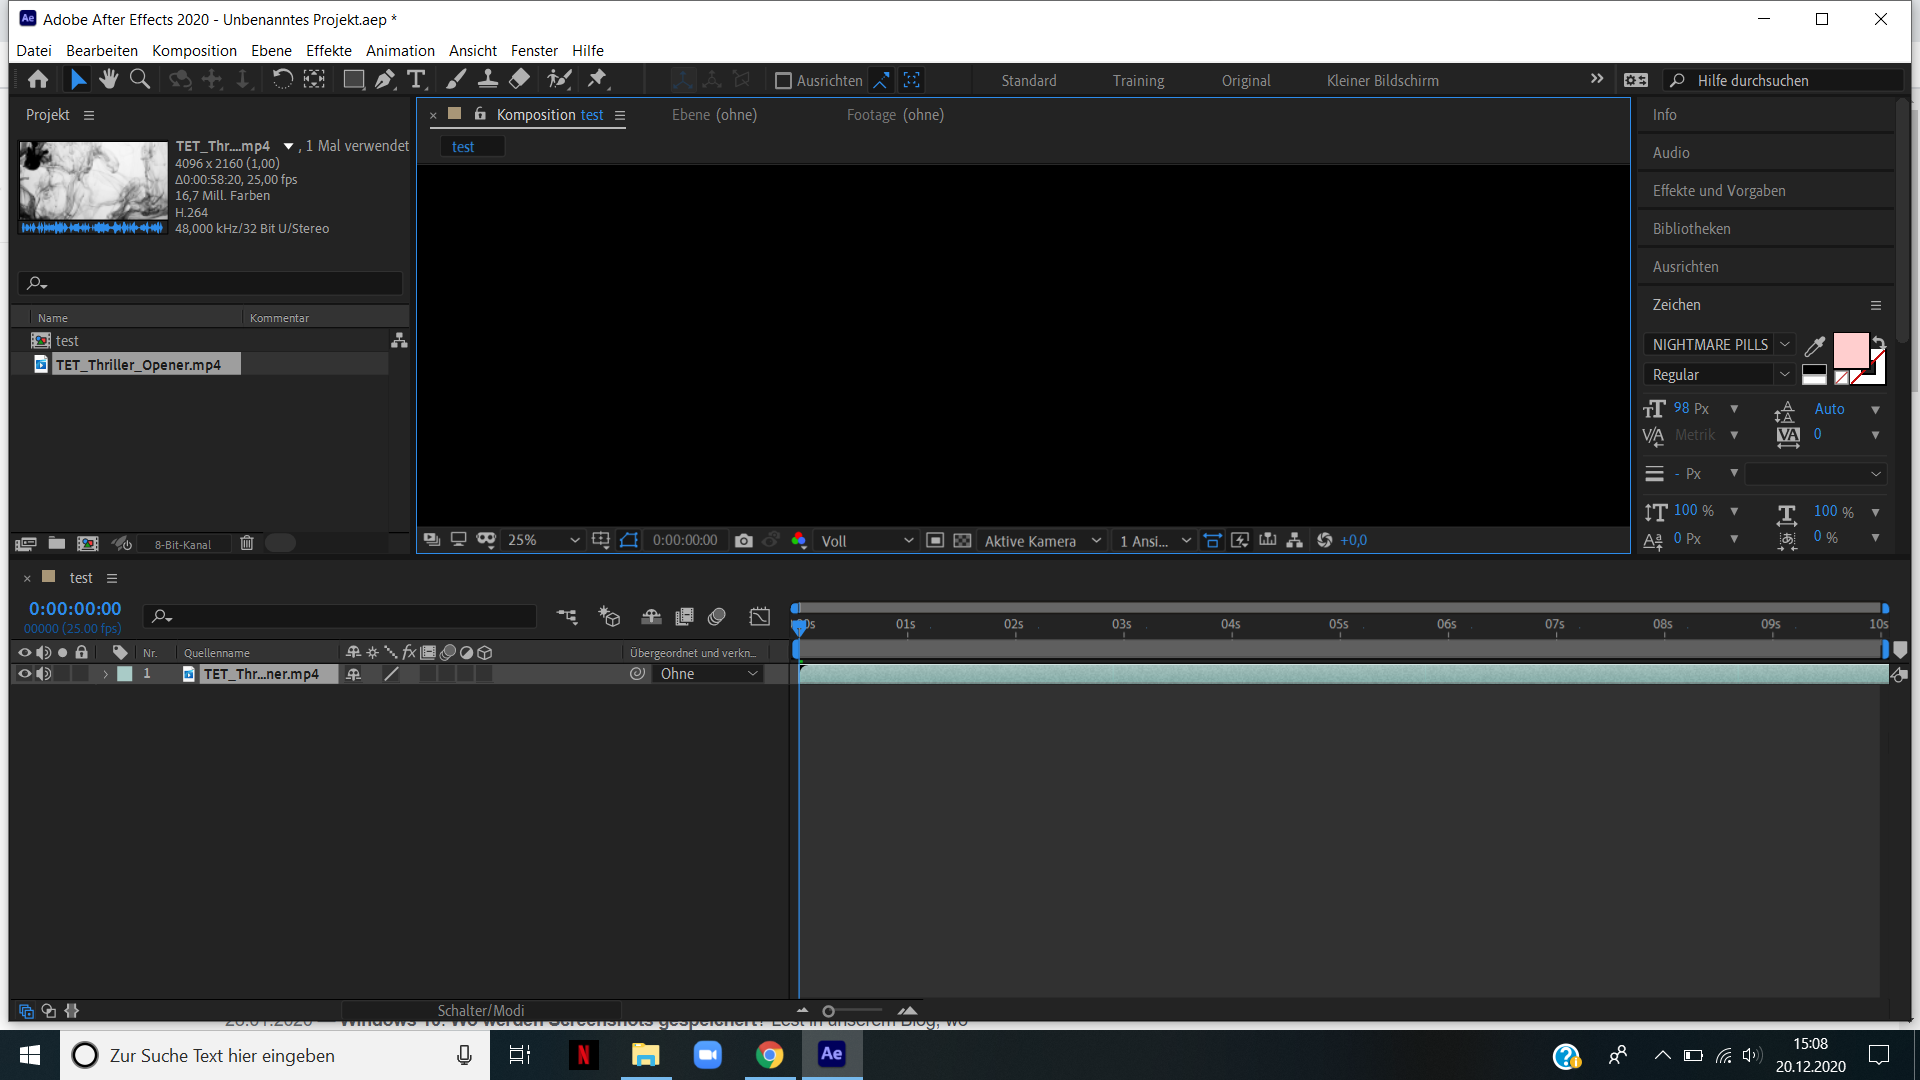Open the Graph Editor in the timeline
The height and width of the screenshot is (1080, 1920).
click(x=760, y=616)
